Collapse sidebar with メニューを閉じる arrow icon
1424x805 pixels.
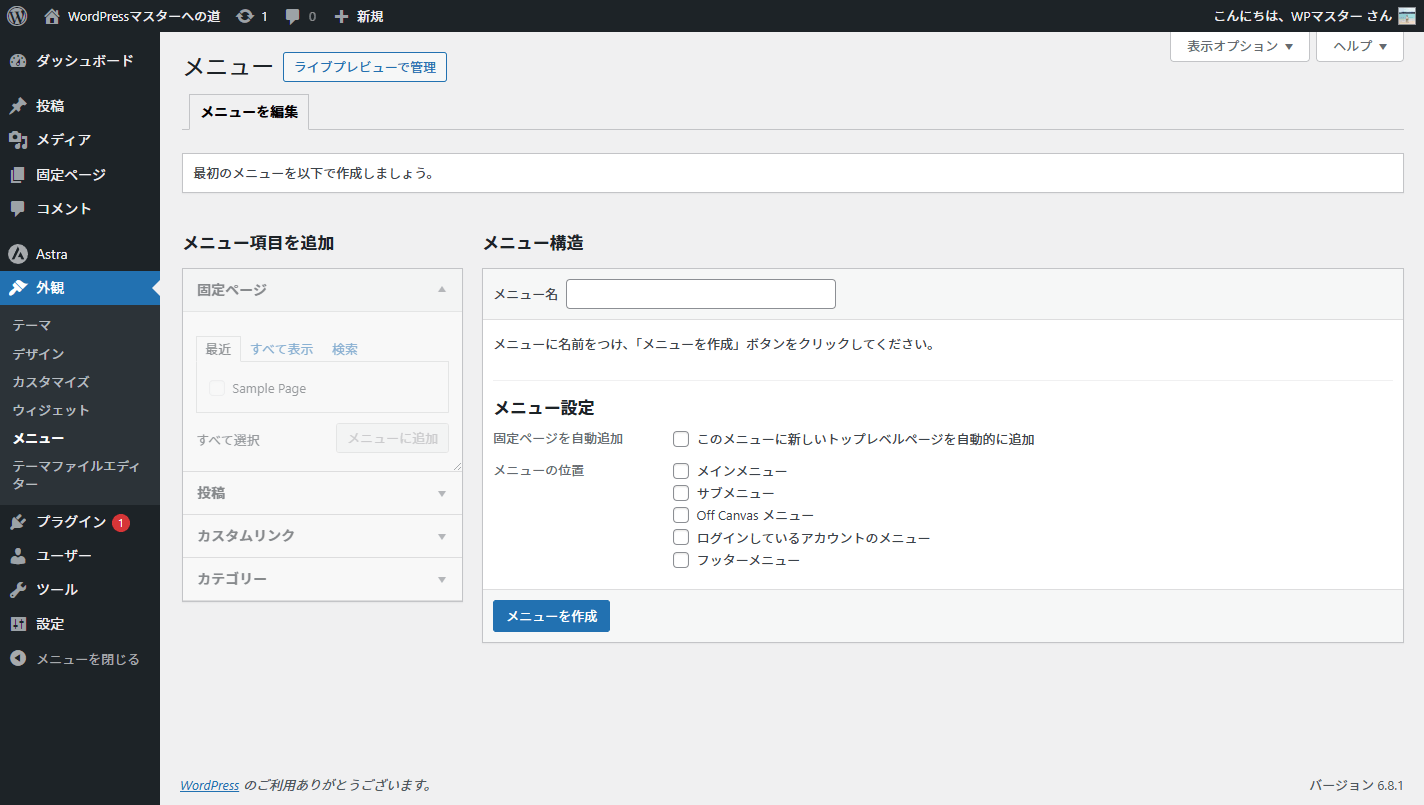tap(18, 659)
